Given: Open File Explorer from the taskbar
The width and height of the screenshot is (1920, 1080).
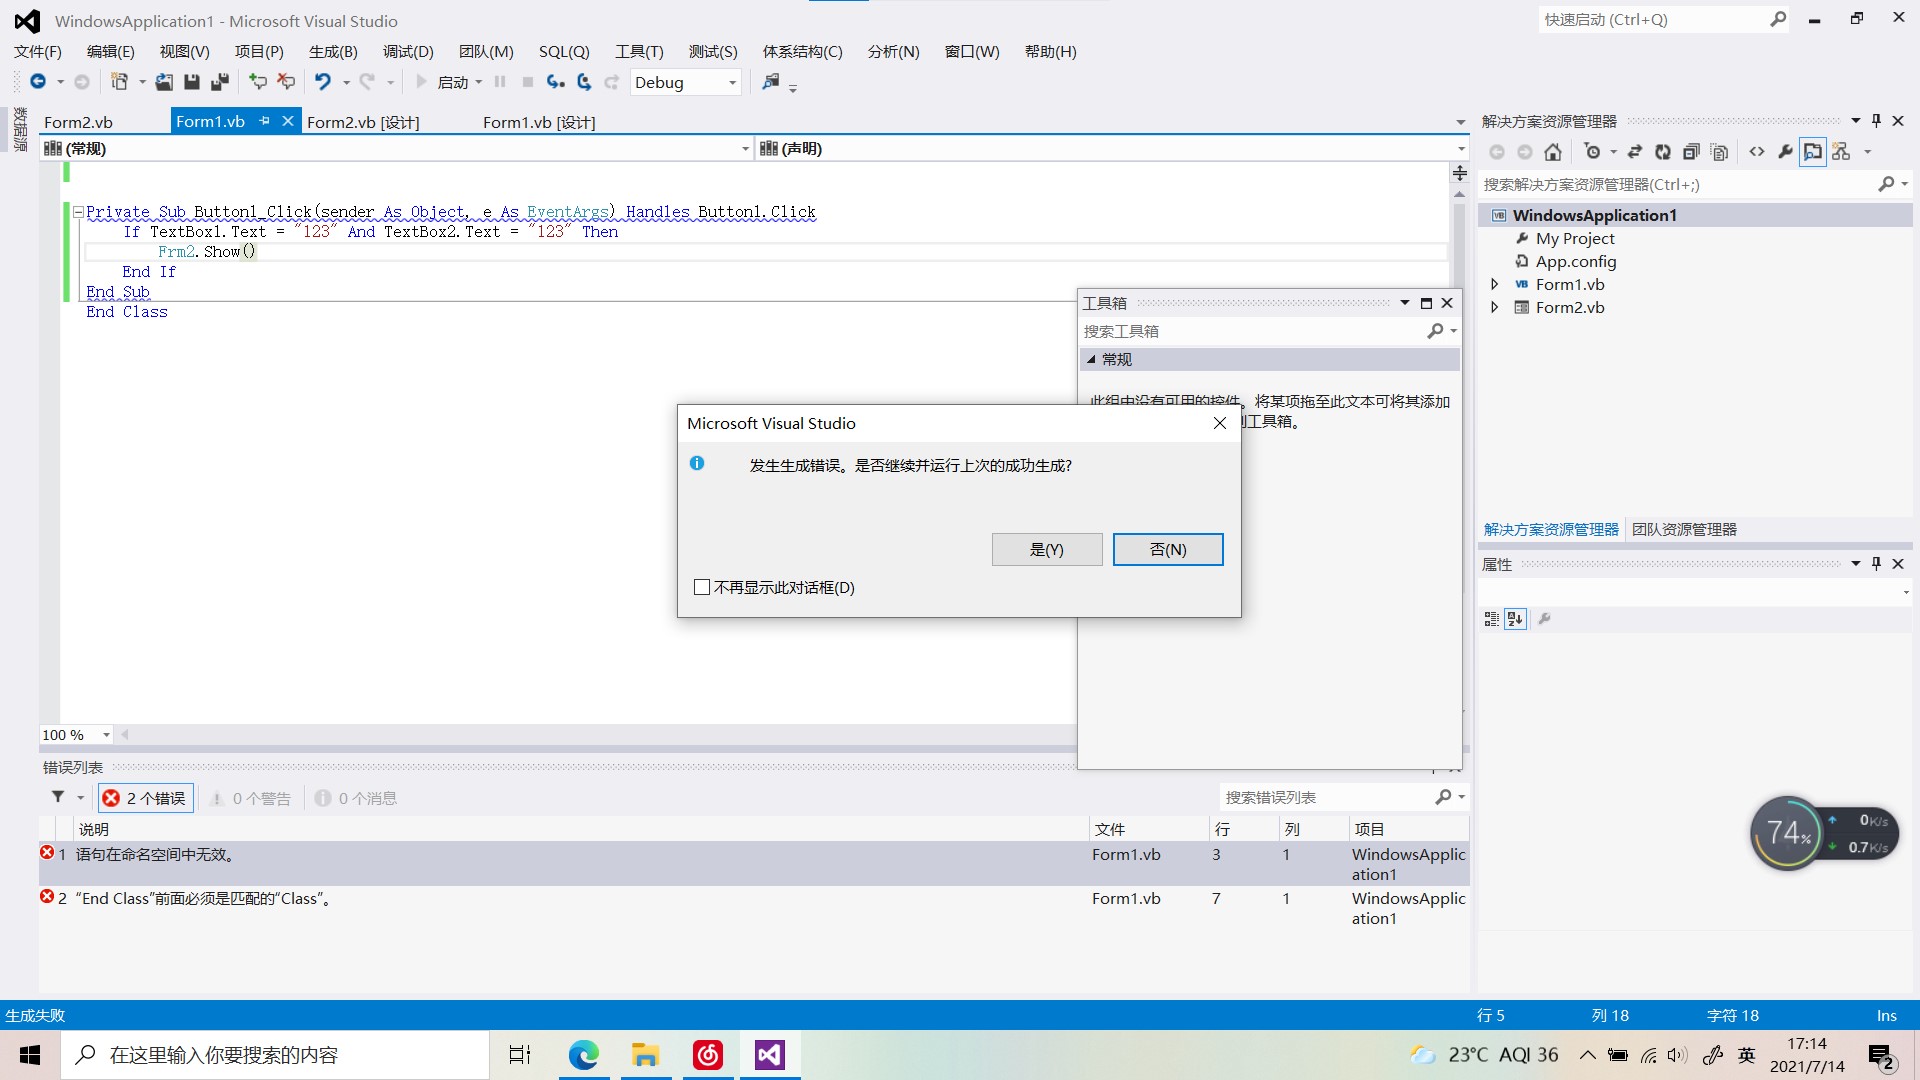Looking at the screenshot, I should 645,1055.
